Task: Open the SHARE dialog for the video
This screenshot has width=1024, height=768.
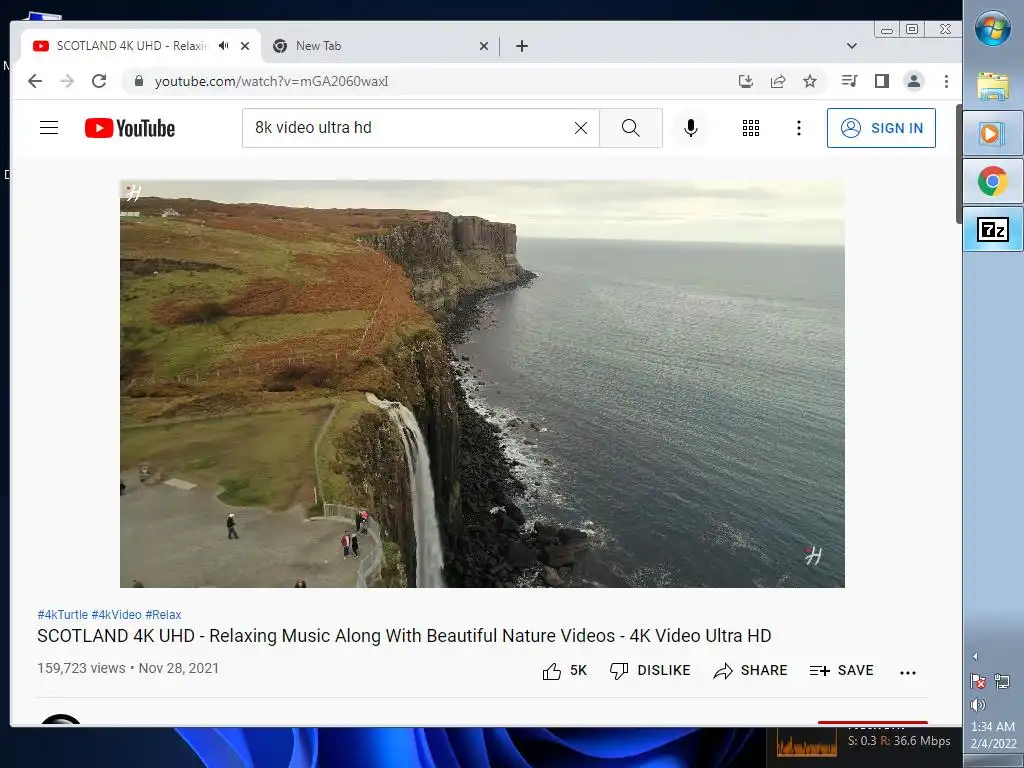Action: pos(750,671)
